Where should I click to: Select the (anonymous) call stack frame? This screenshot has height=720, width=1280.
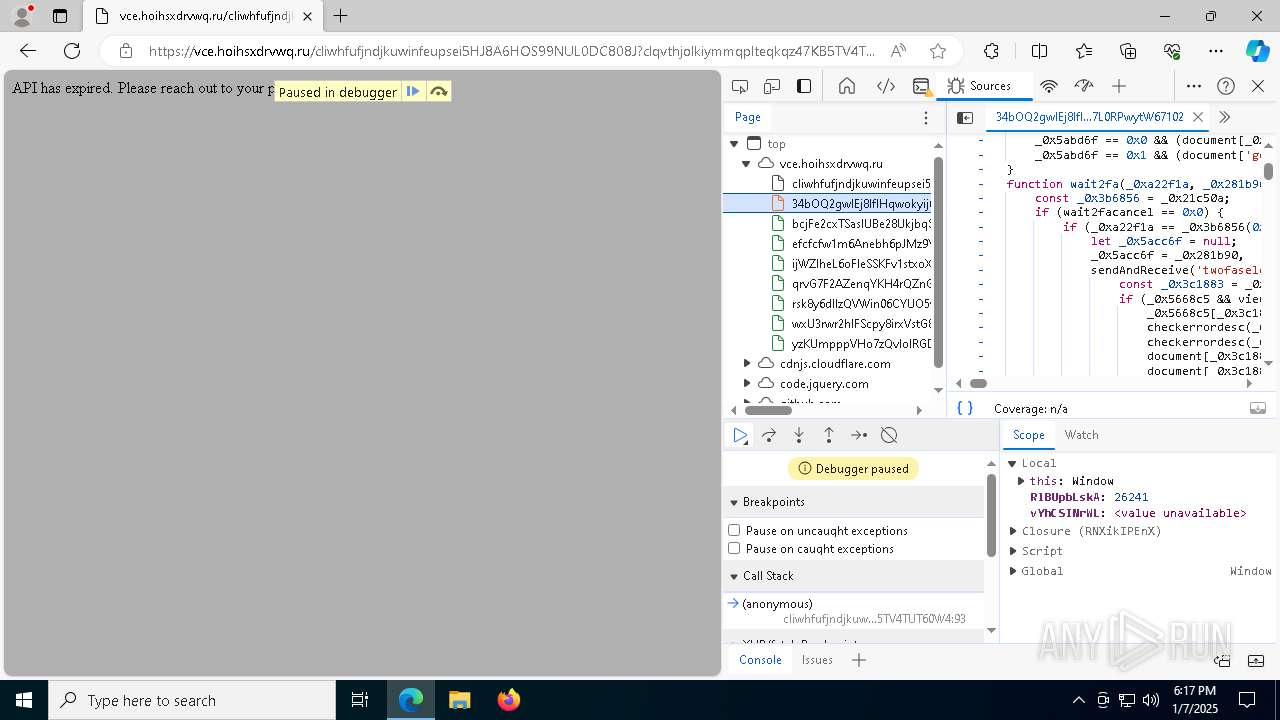853,611
